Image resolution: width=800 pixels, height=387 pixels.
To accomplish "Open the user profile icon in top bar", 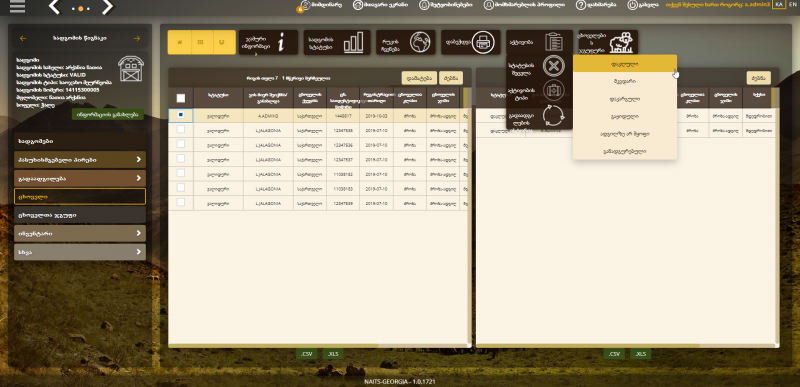I will pyautogui.click(x=489, y=5).
